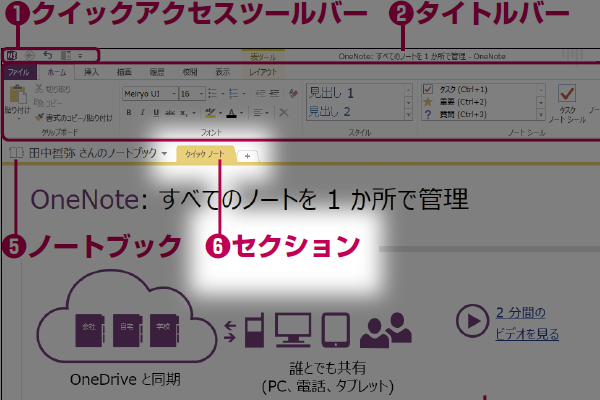Viewport: 600px width, 400px height.
Task: Click page title OneNote: すべてのノートを 1 か所で管理
Action: tap(249, 199)
